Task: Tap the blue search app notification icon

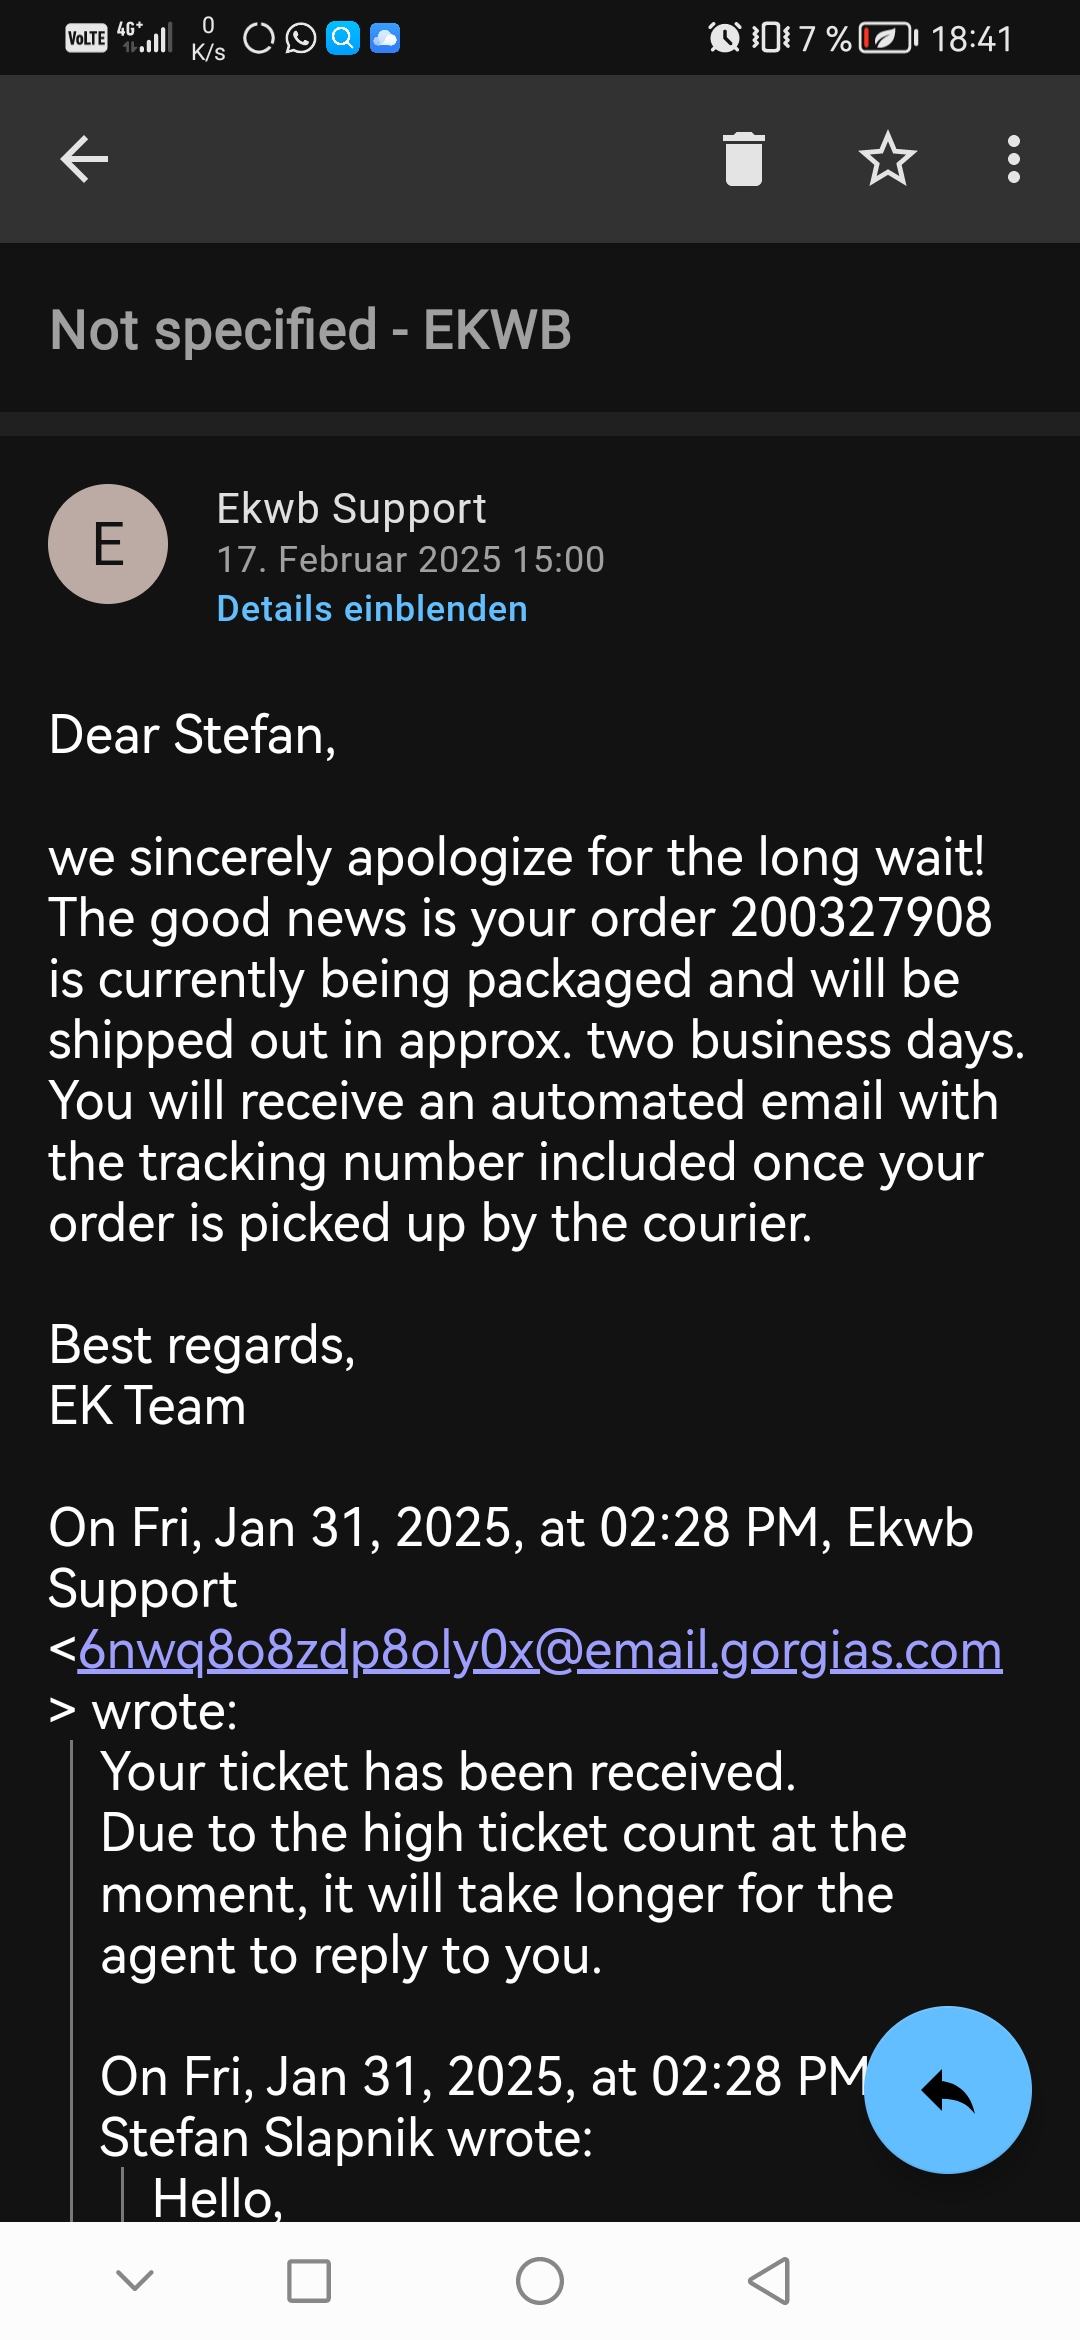Action: tap(343, 39)
